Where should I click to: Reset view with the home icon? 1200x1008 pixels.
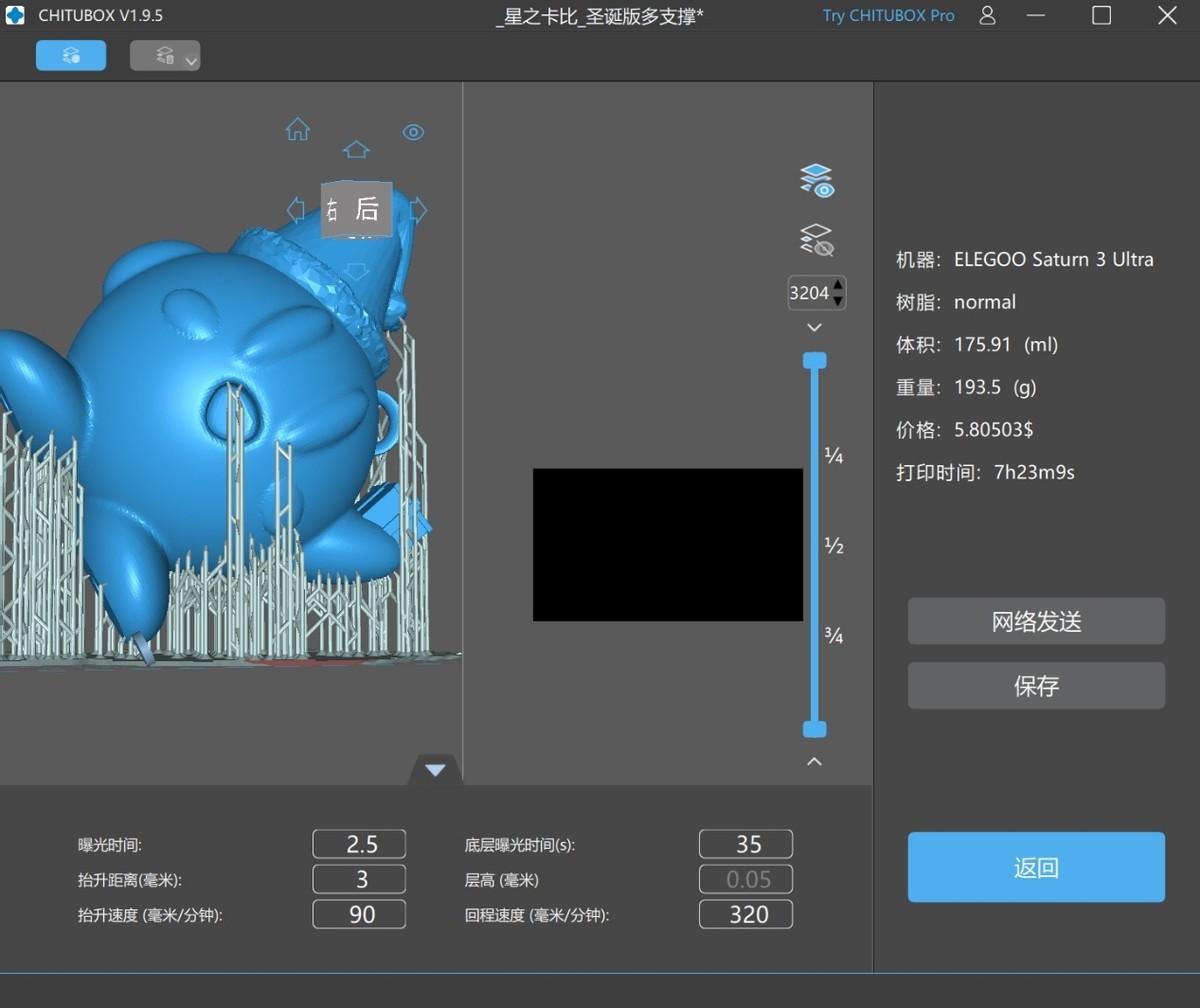pos(297,129)
